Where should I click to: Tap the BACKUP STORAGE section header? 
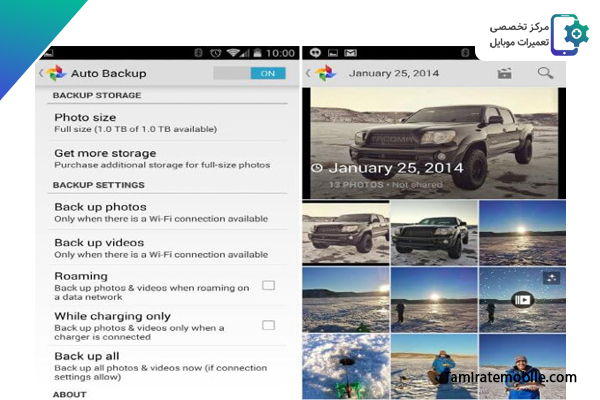pyautogui.click(x=97, y=95)
